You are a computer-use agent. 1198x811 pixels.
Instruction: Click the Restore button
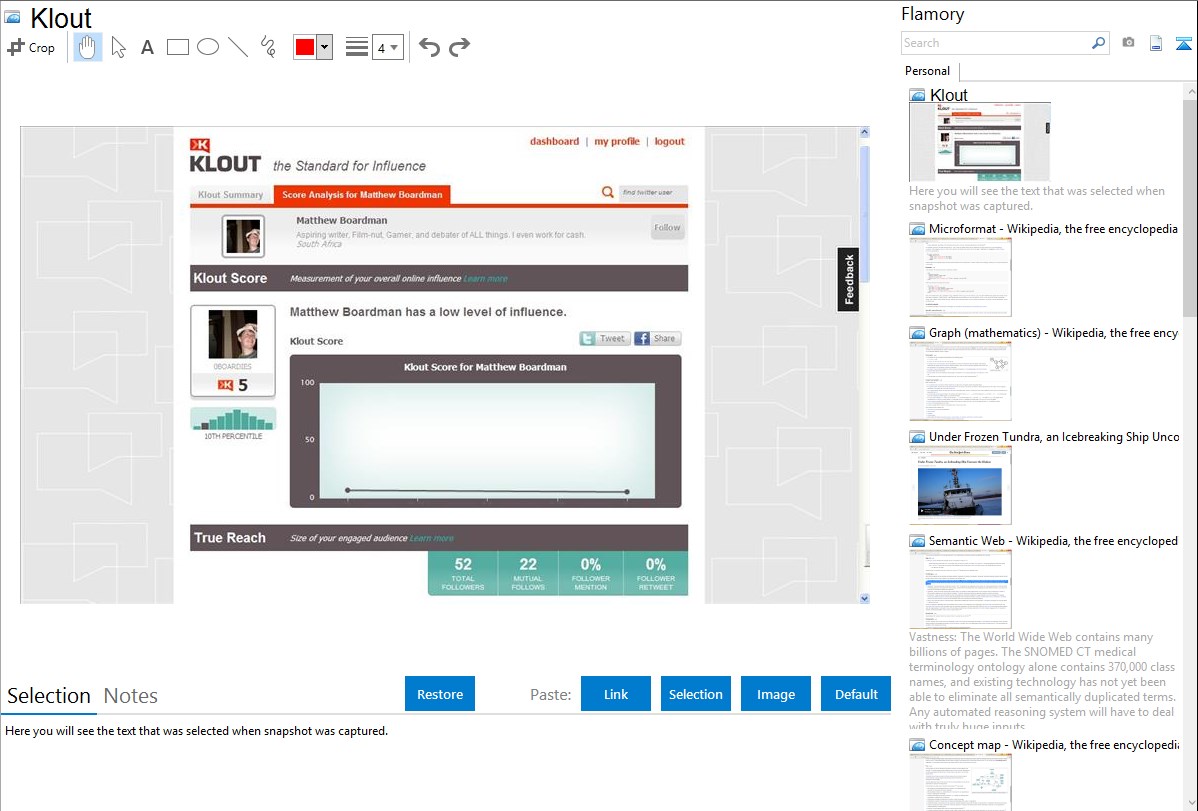(440, 694)
